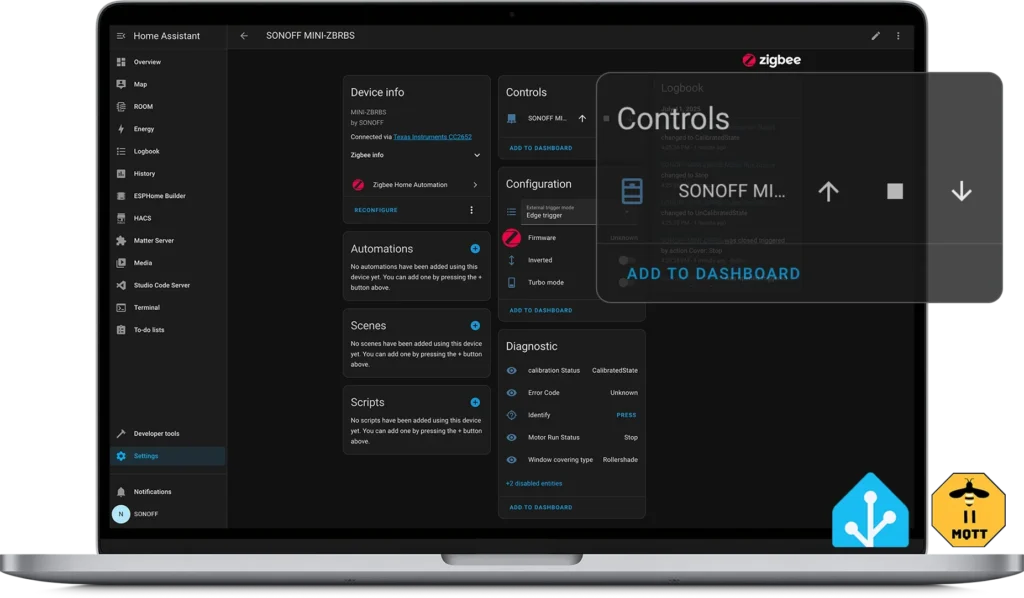Expand the Zigbee info section
The width and height of the screenshot is (1024, 598).
pyautogui.click(x=416, y=155)
